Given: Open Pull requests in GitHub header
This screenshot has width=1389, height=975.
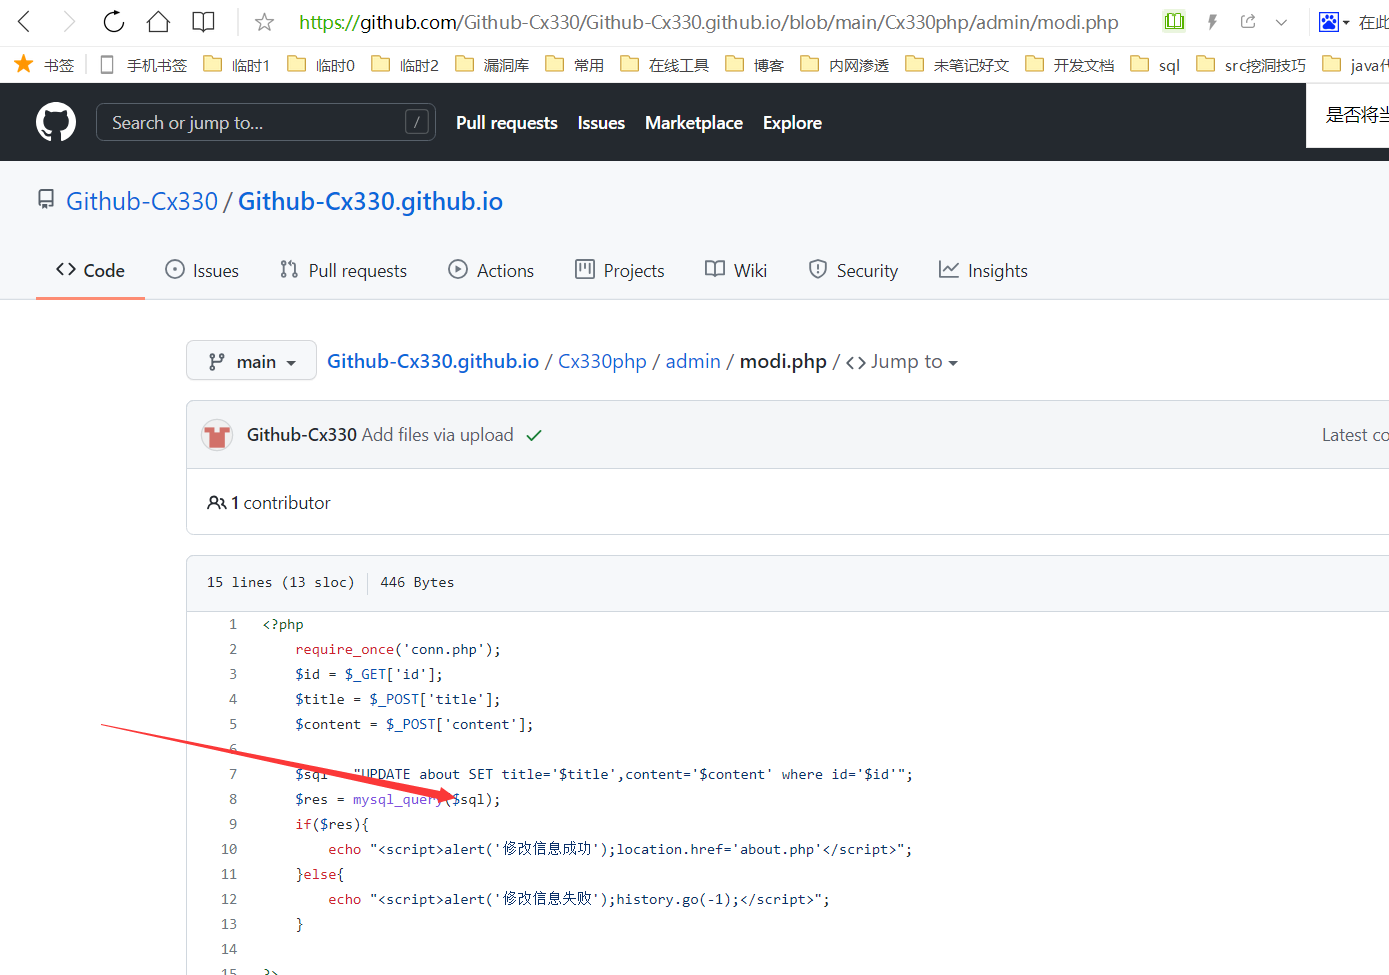Looking at the screenshot, I should 507,123.
